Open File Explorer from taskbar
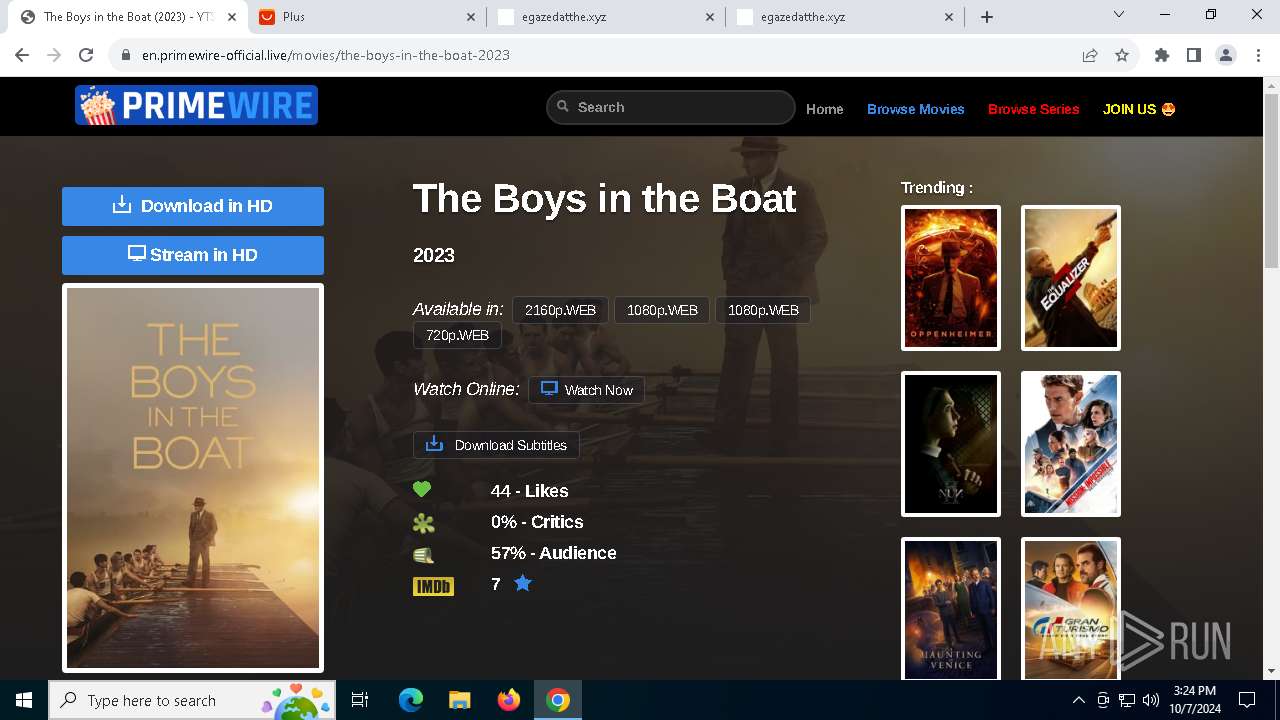This screenshot has height=720, width=1280. (x=460, y=700)
